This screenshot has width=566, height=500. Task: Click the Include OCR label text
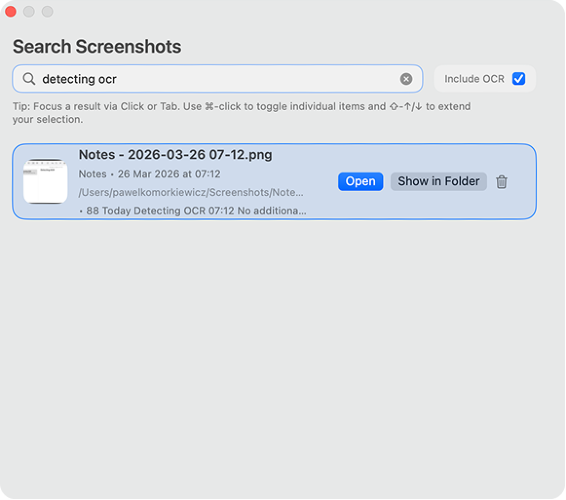pos(474,79)
